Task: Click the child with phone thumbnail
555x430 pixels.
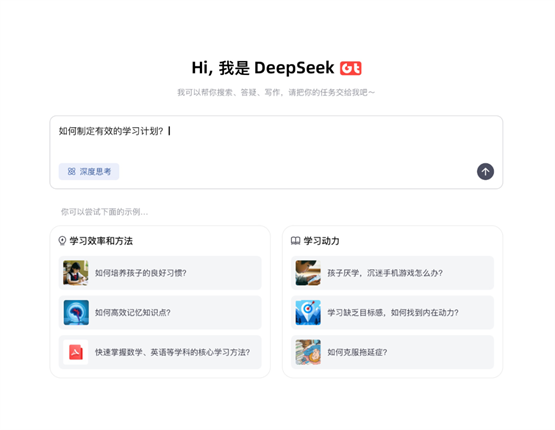Action: pyautogui.click(x=308, y=273)
